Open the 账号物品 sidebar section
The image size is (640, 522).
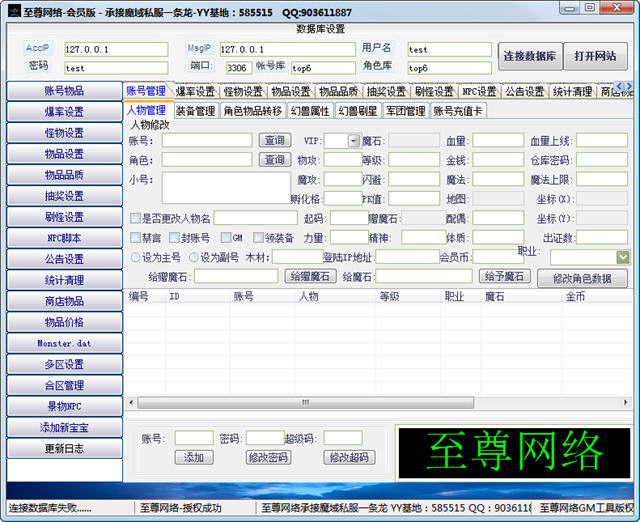[x=64, y=90]
